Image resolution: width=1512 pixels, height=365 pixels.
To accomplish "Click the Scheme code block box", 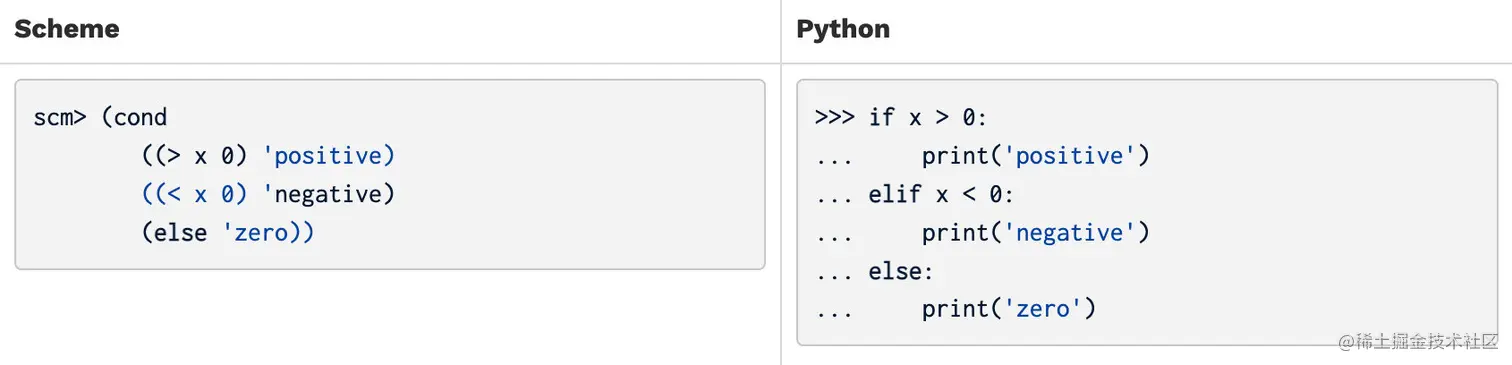I will (390, 174).
